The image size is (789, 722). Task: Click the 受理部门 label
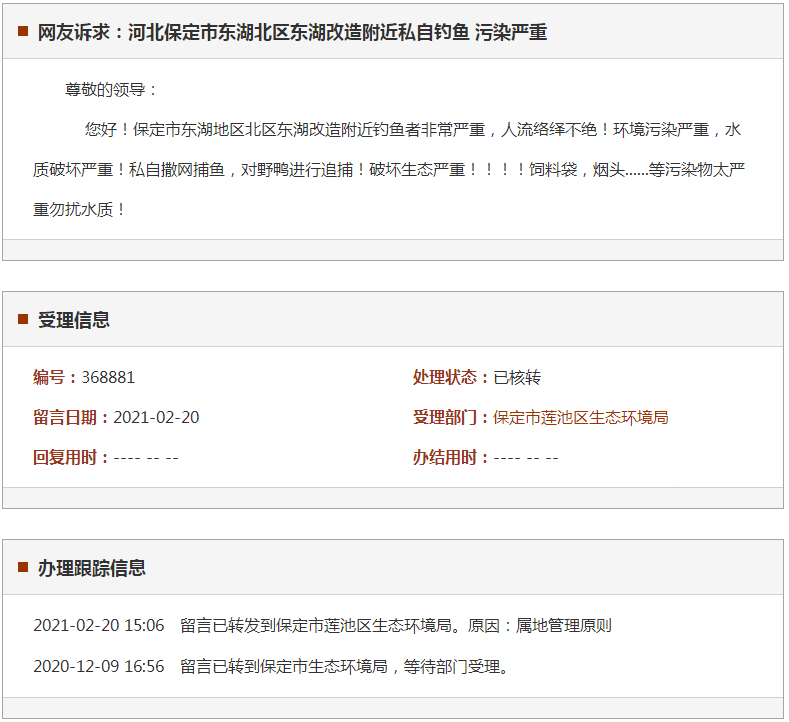click(450, 417)
